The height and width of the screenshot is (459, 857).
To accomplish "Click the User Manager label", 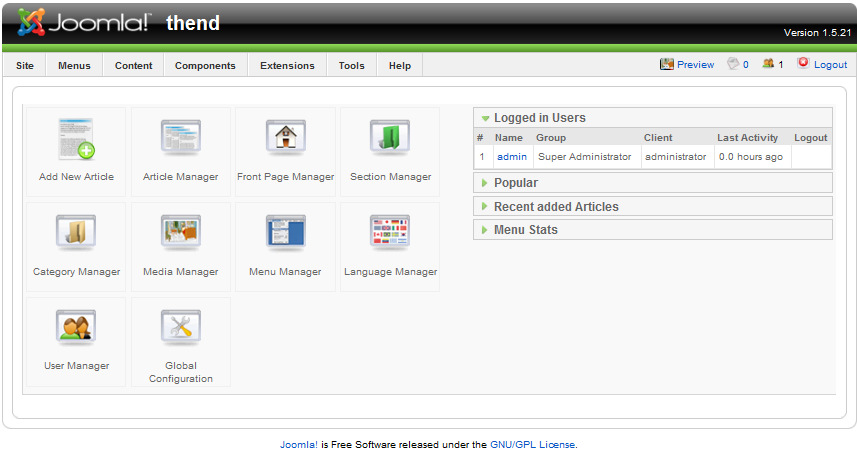I will pos(77,366).
